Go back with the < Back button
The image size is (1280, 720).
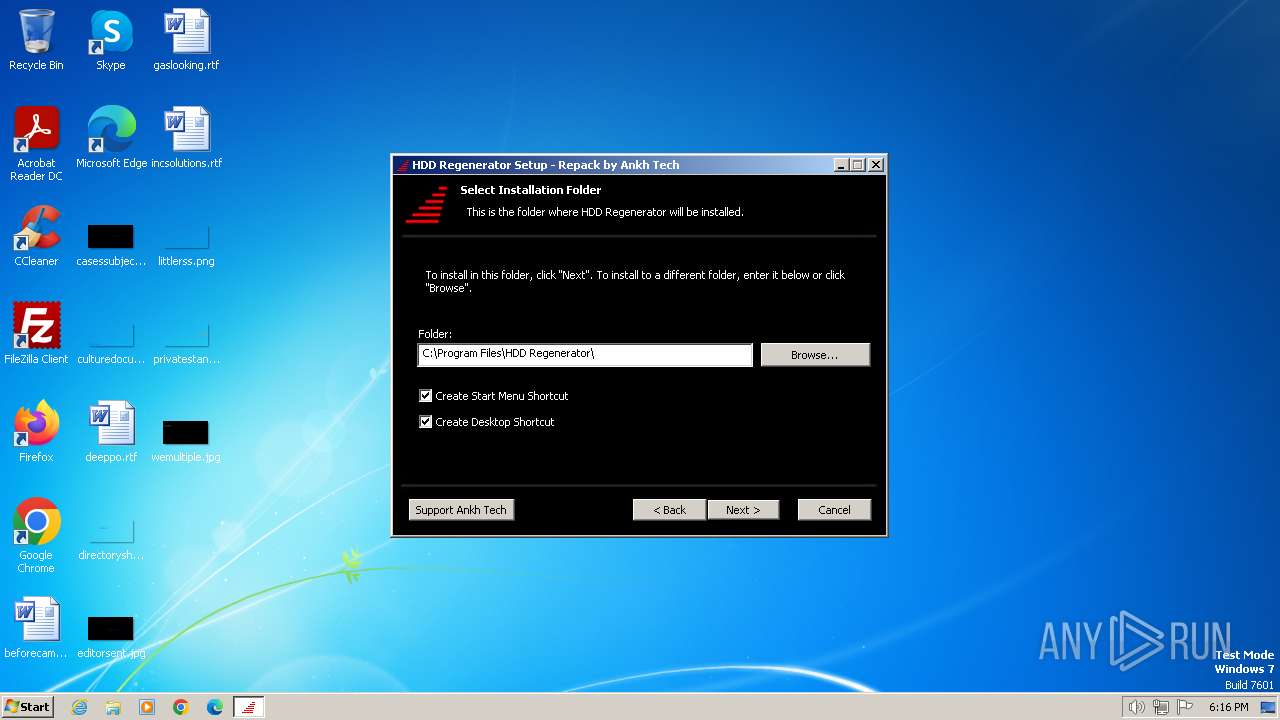click(x=669, y=510)
